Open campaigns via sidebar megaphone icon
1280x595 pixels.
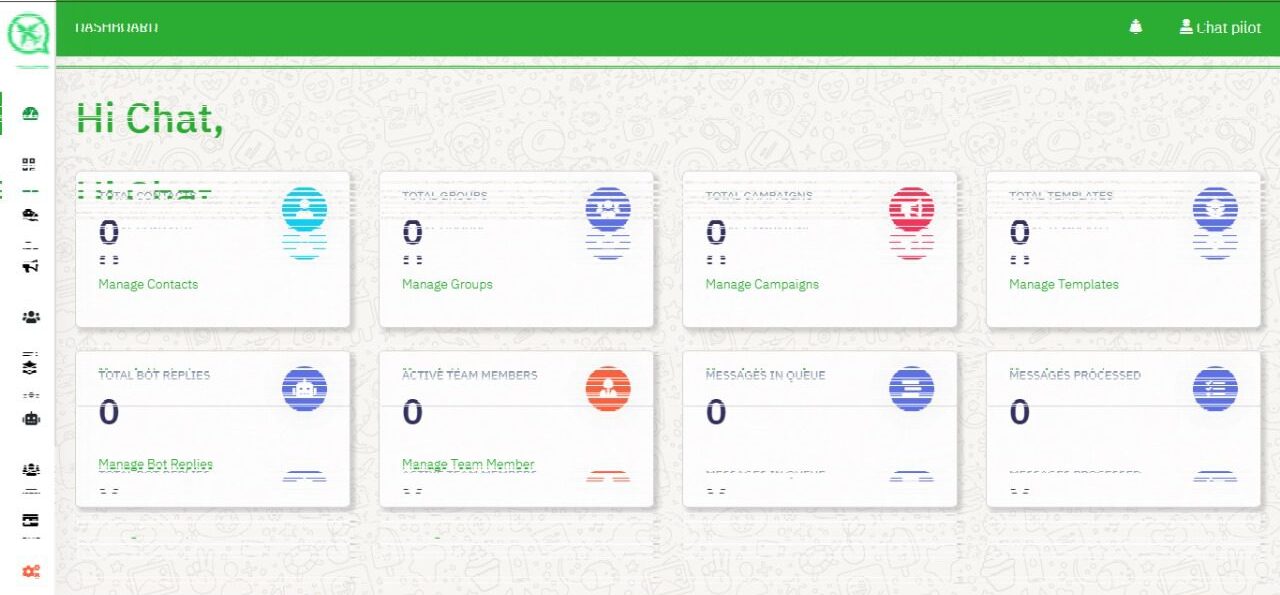tap(30, 266)
